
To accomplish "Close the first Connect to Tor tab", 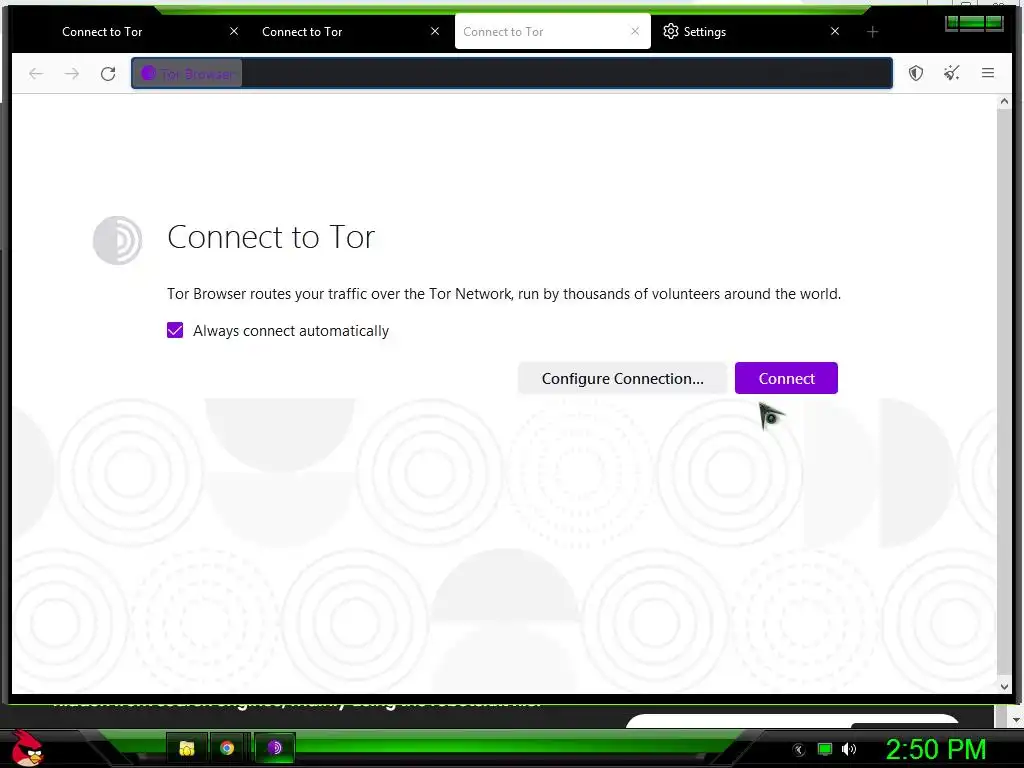I will tap(234, 31).
